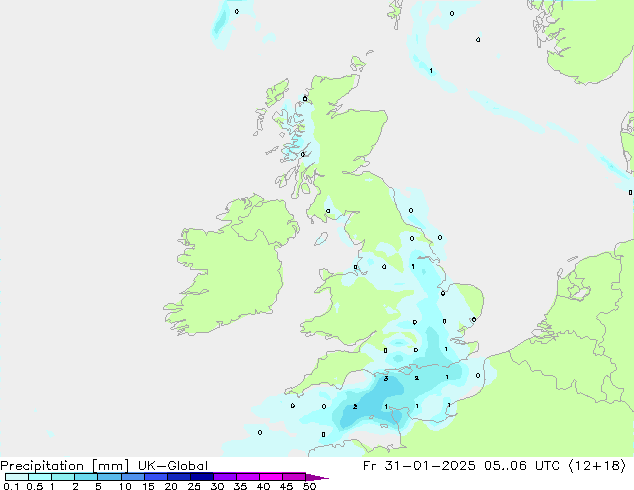
Task: Select the 'UK-Global' model name text
Action: tap(173, 466)
